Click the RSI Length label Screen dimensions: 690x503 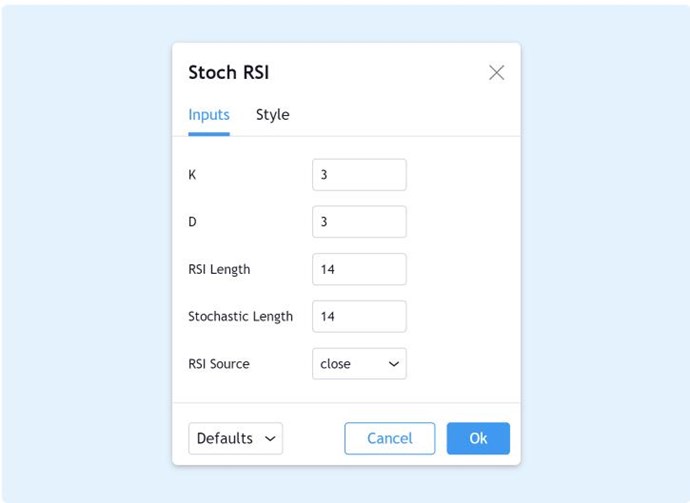point(219,269)
